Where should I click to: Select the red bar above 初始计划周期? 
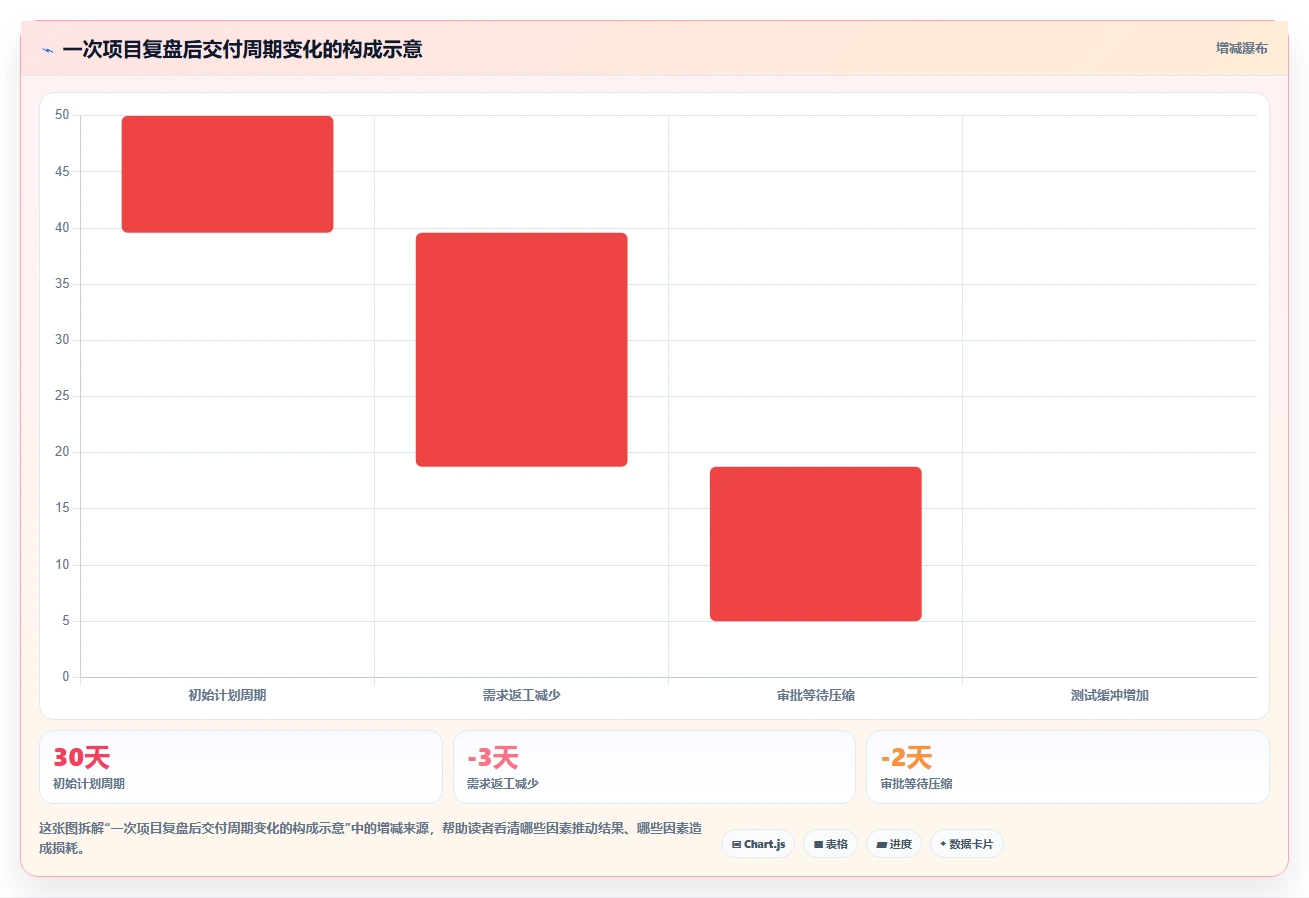227,174
